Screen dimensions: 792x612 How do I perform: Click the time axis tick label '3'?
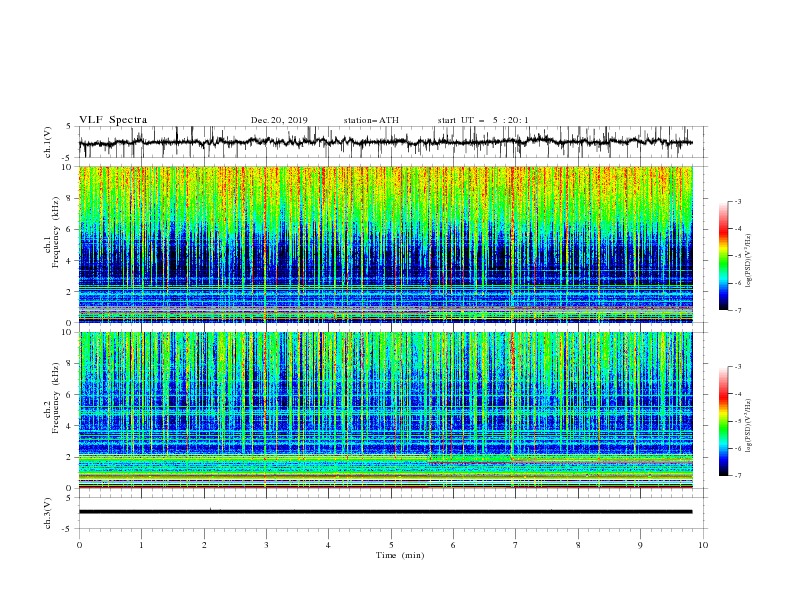266,545
